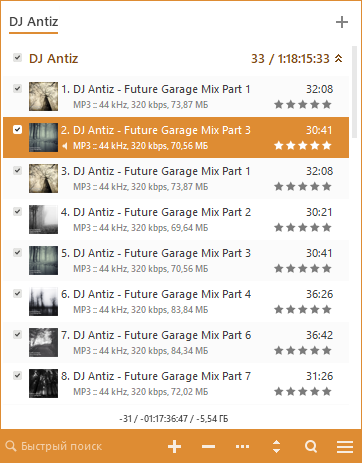
Task: Click the new playlist plus icon
Action: [342, 22]
